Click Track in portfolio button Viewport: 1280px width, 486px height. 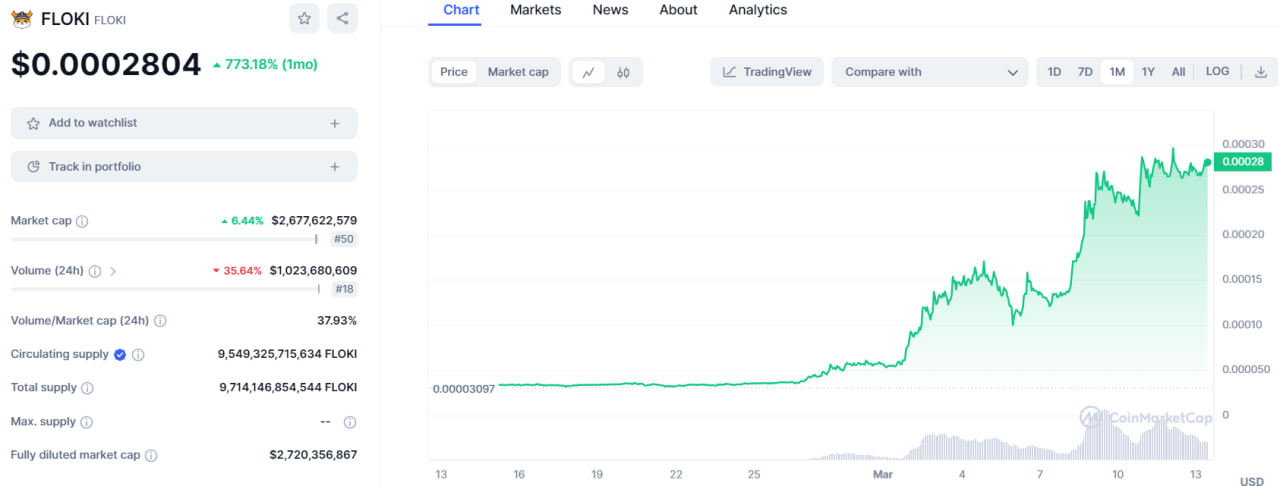(183, 167)
